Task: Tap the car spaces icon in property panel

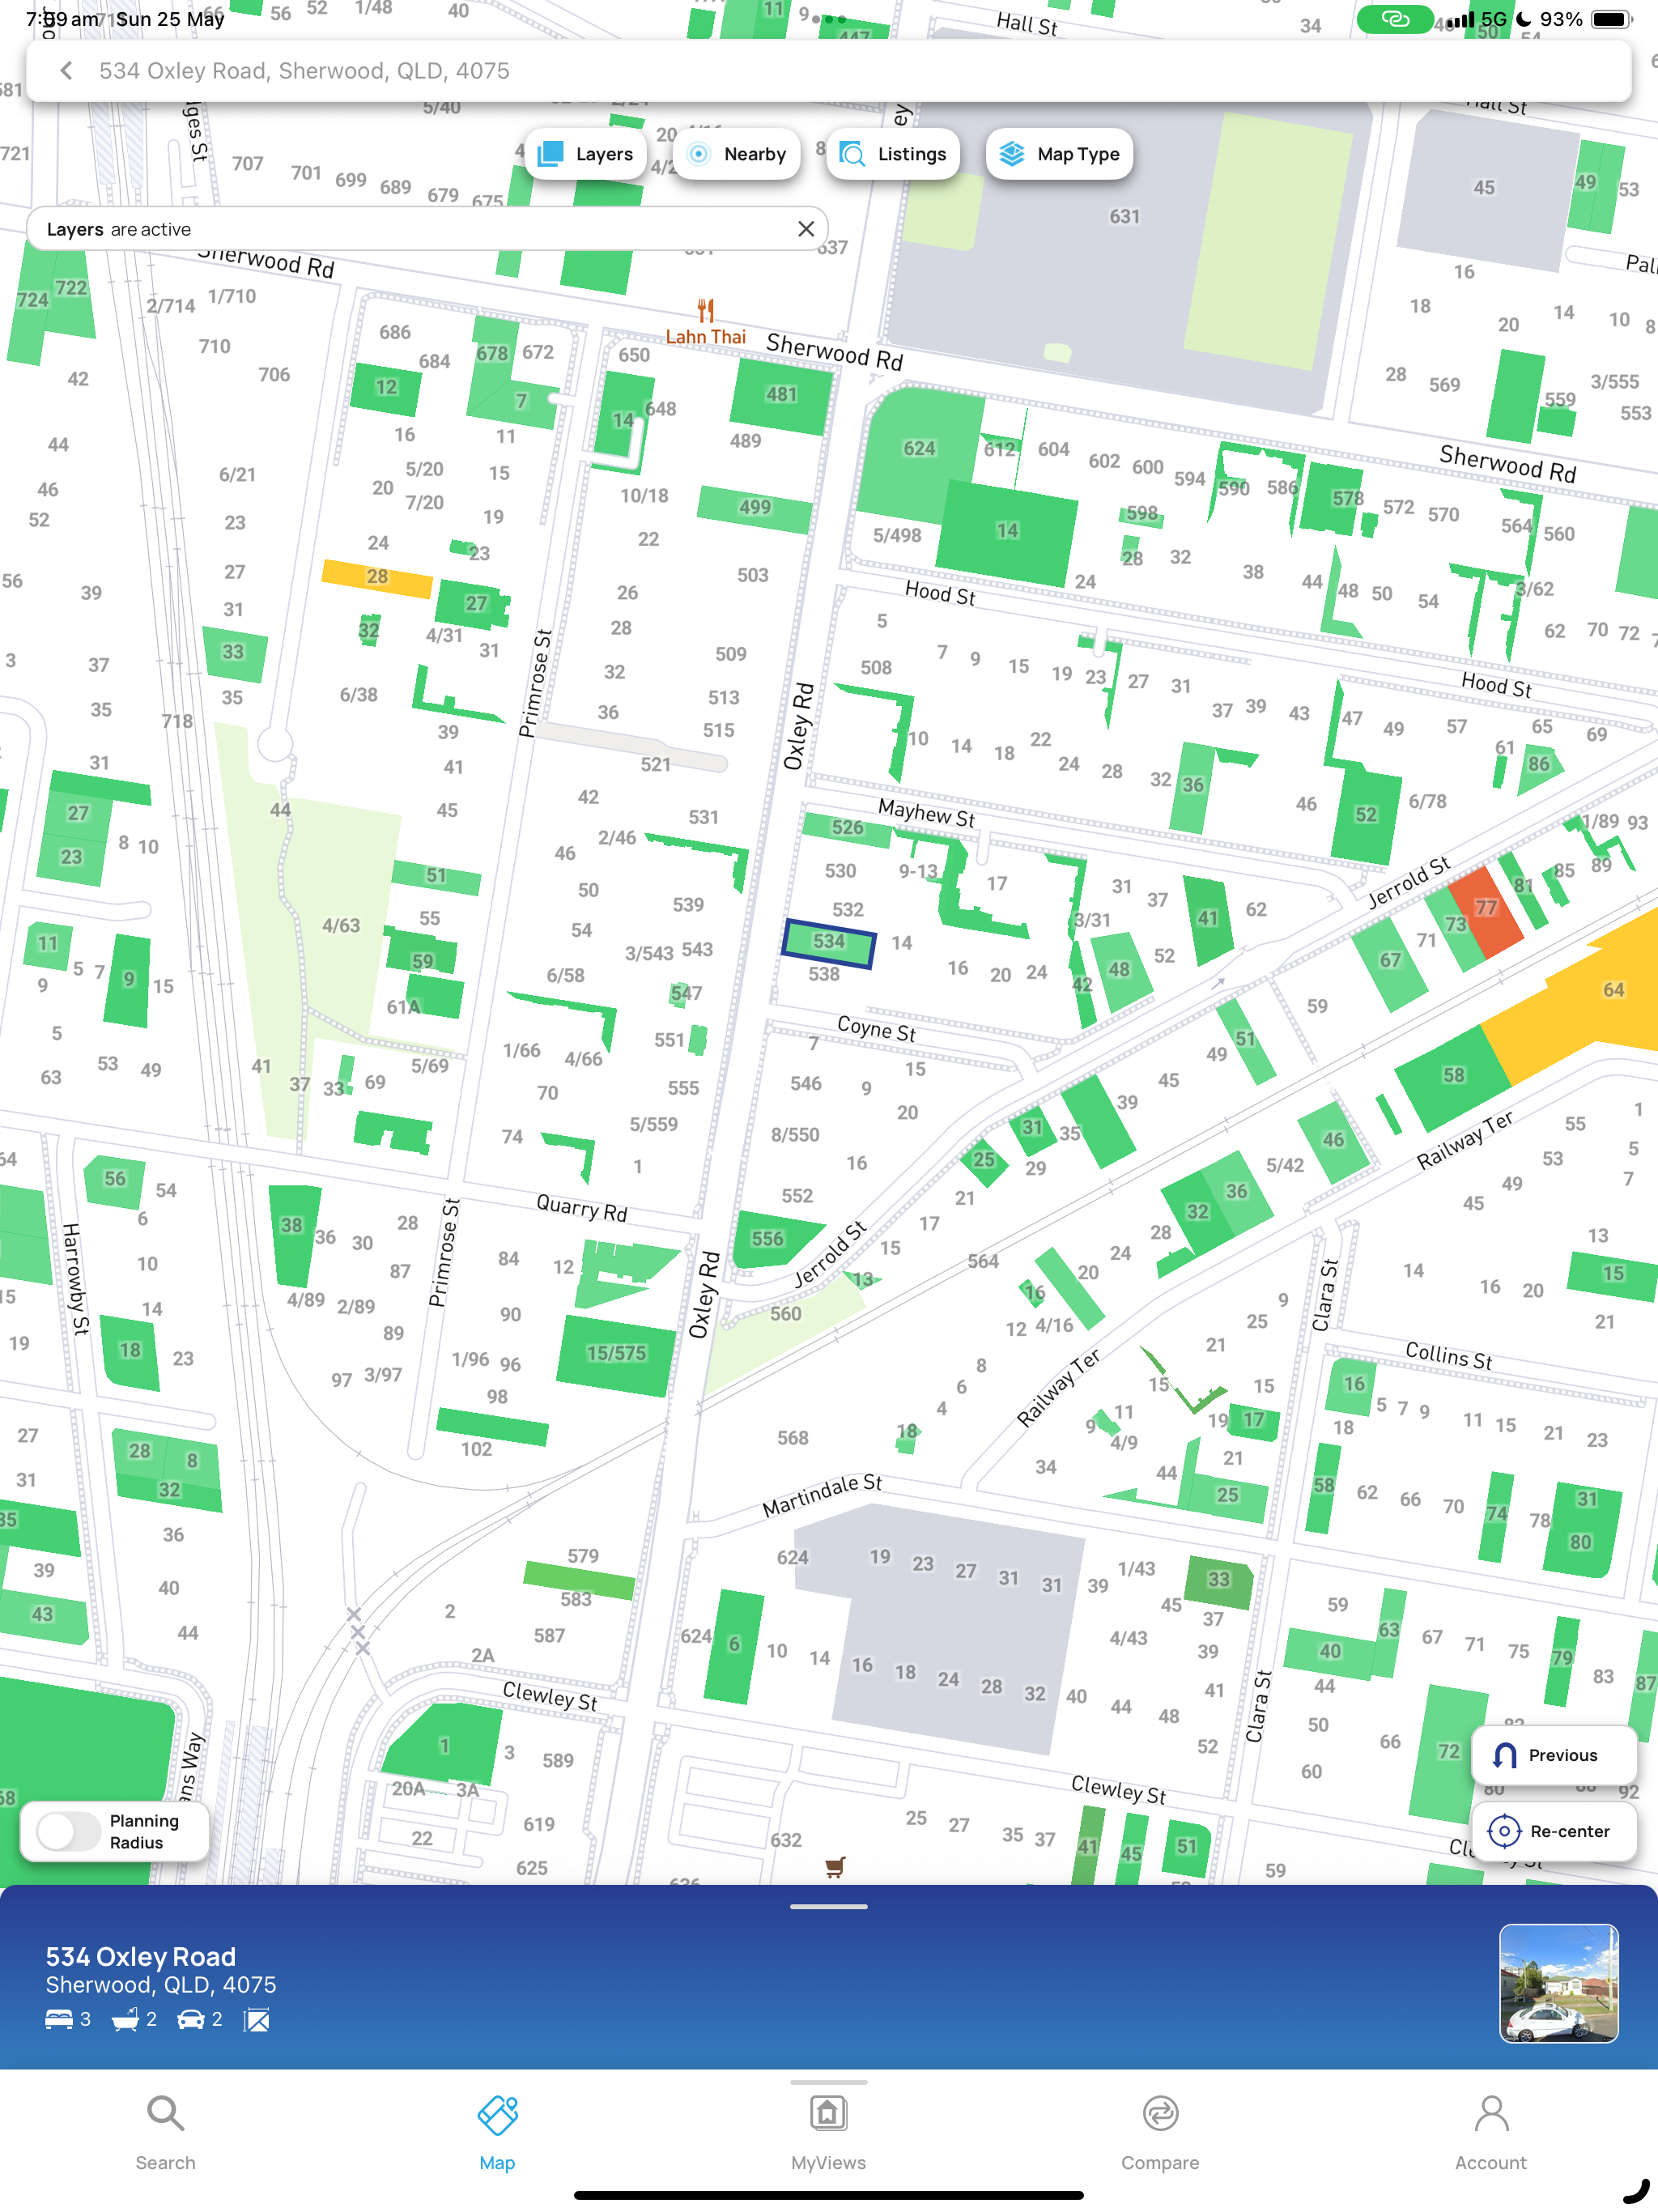Action: (x=191, y=2019)
